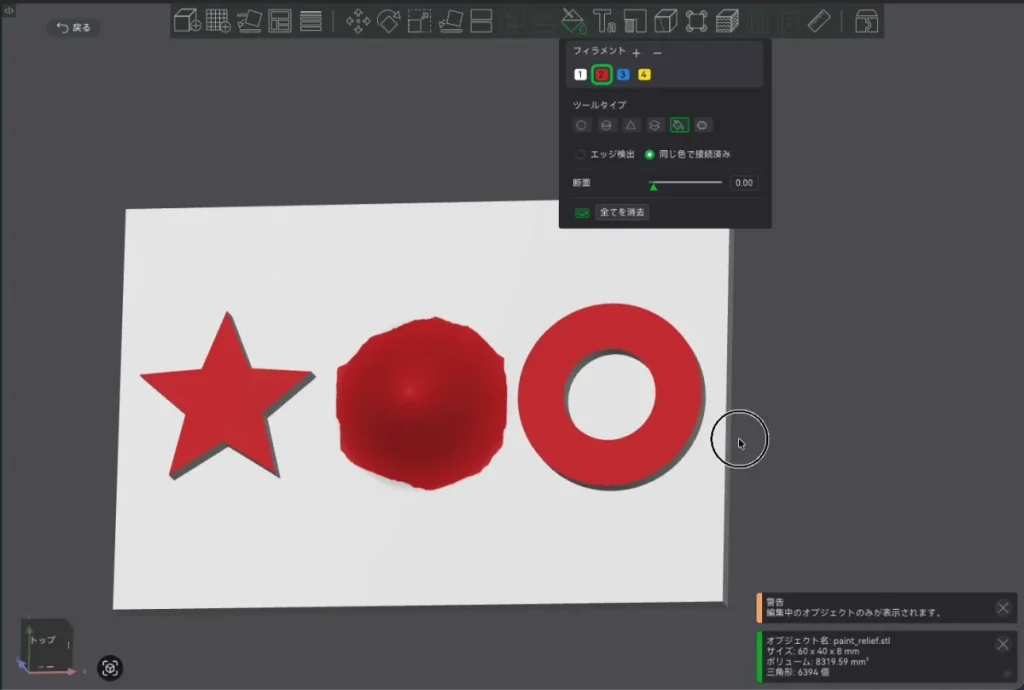Select the Rotate tool
Image resolution: width=1024 pixels, height=690 pixels.
click(389, 21)
